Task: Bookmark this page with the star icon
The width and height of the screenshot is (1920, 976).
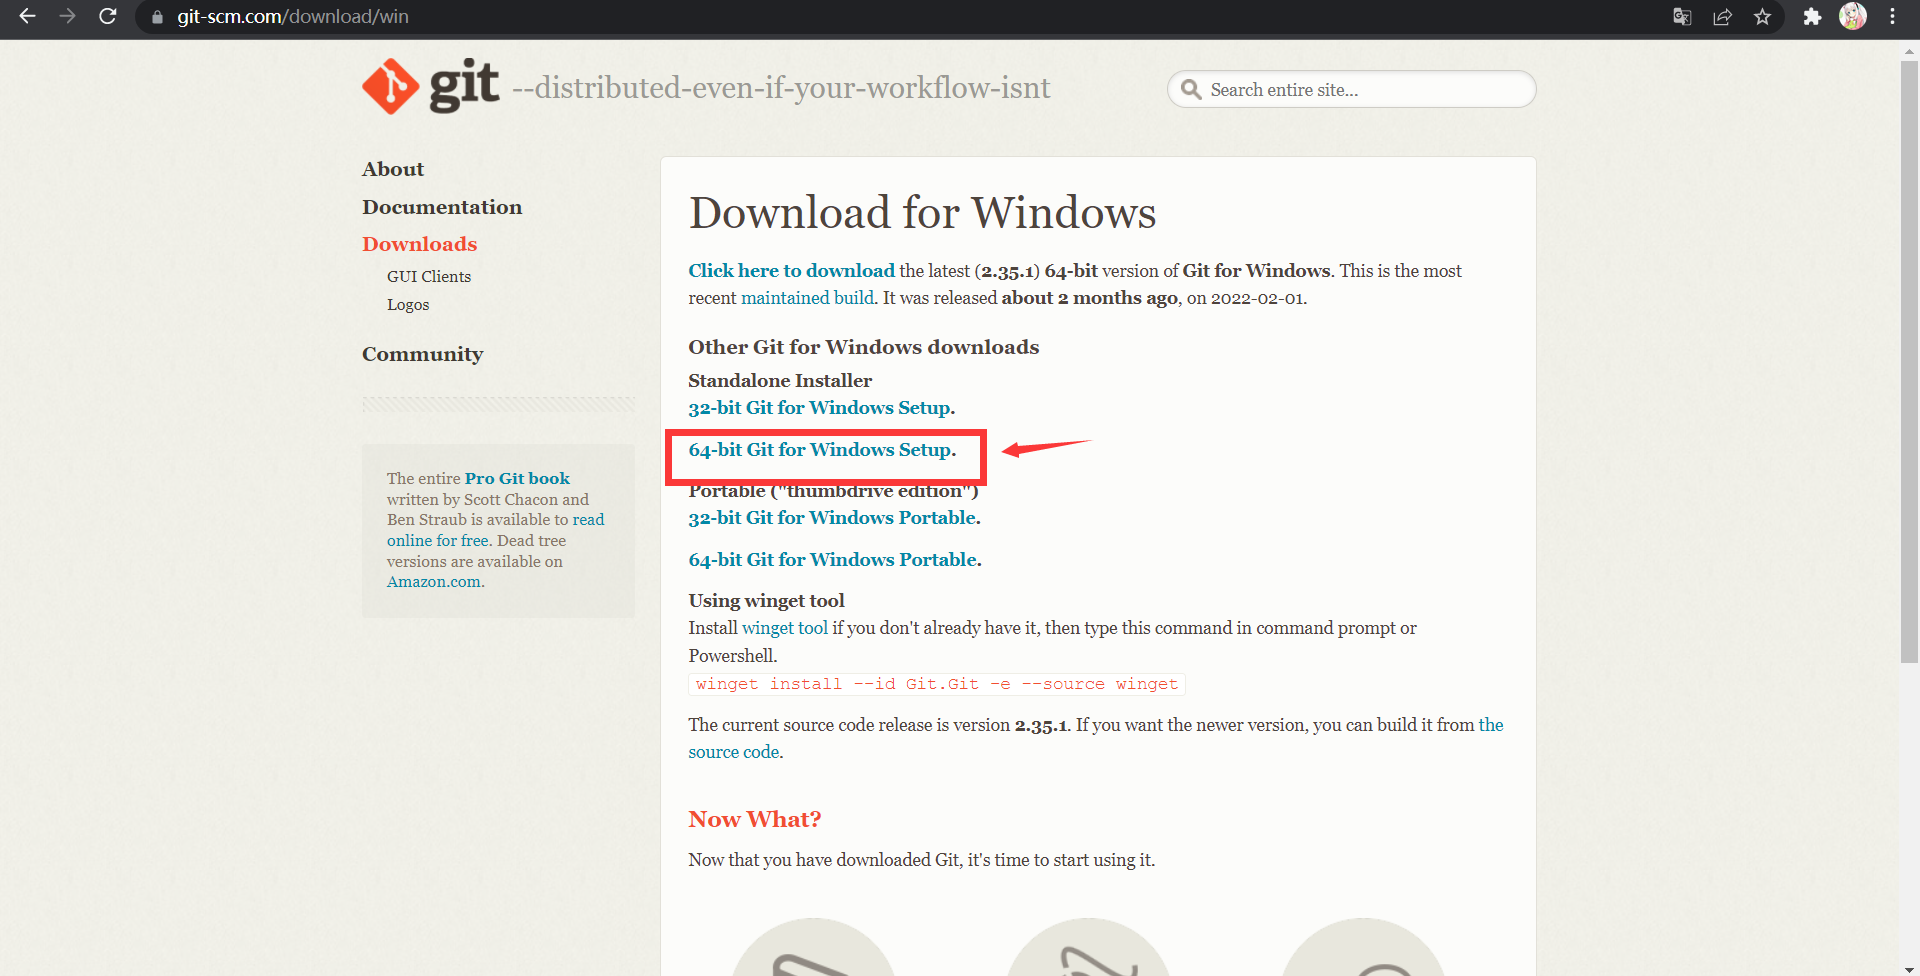Action: click(1762, 17)
